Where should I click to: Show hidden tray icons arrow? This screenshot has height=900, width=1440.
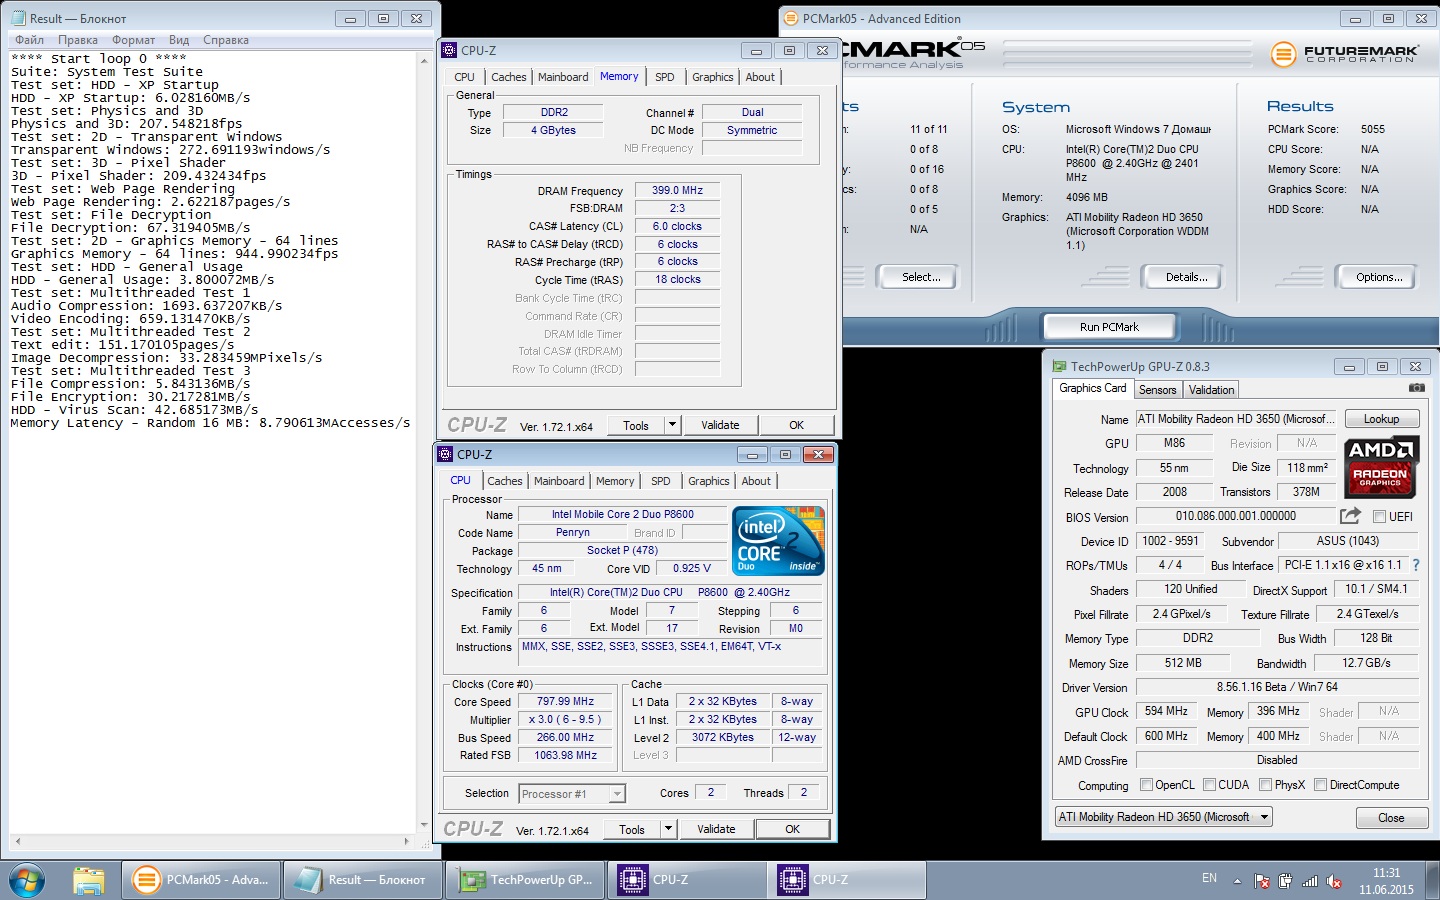tap(1237, 881)
